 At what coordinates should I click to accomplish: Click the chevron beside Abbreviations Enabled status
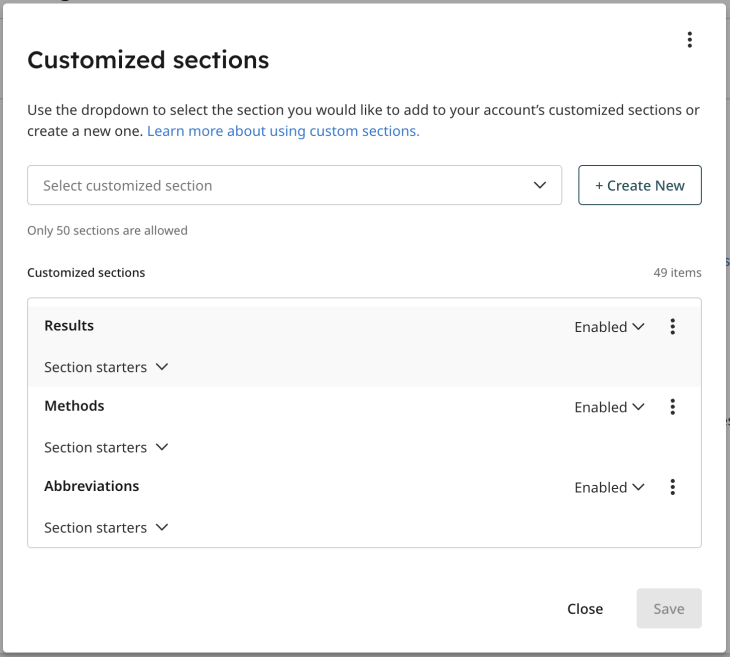point(638,487)
